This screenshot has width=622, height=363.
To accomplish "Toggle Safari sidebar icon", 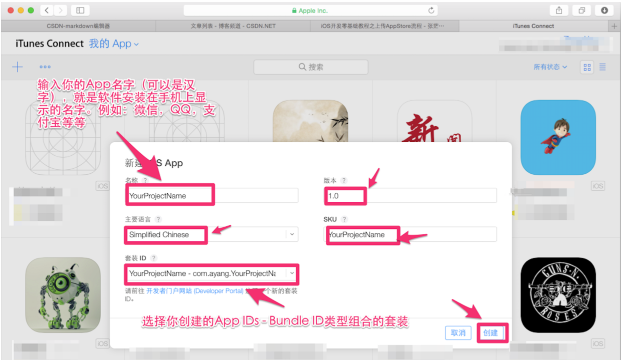I will (80, 10).
